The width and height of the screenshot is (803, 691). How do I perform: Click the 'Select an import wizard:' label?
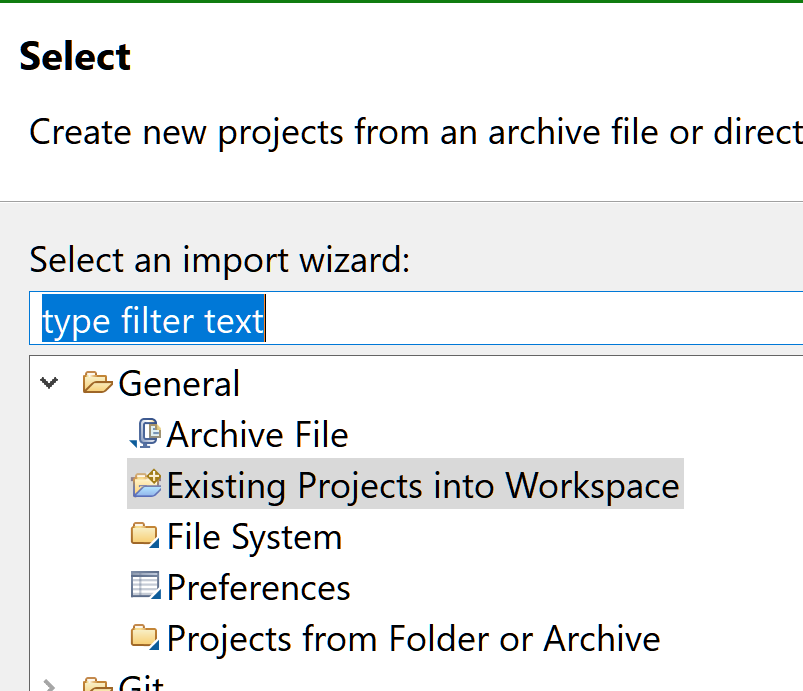tap(219, 260)
